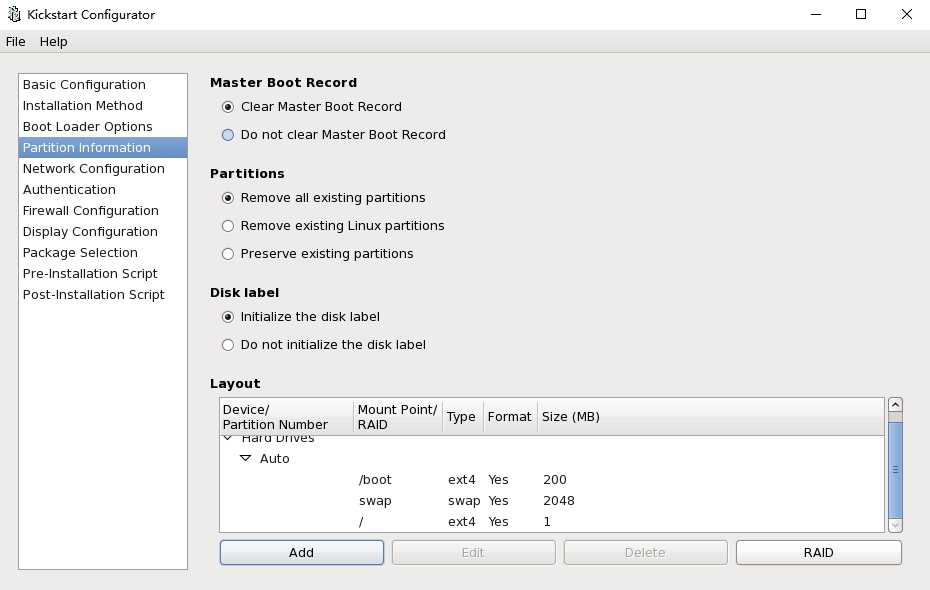Viewport: 930px width, 590px height.
Task: Open the Help menu
Action: point(53,42)
